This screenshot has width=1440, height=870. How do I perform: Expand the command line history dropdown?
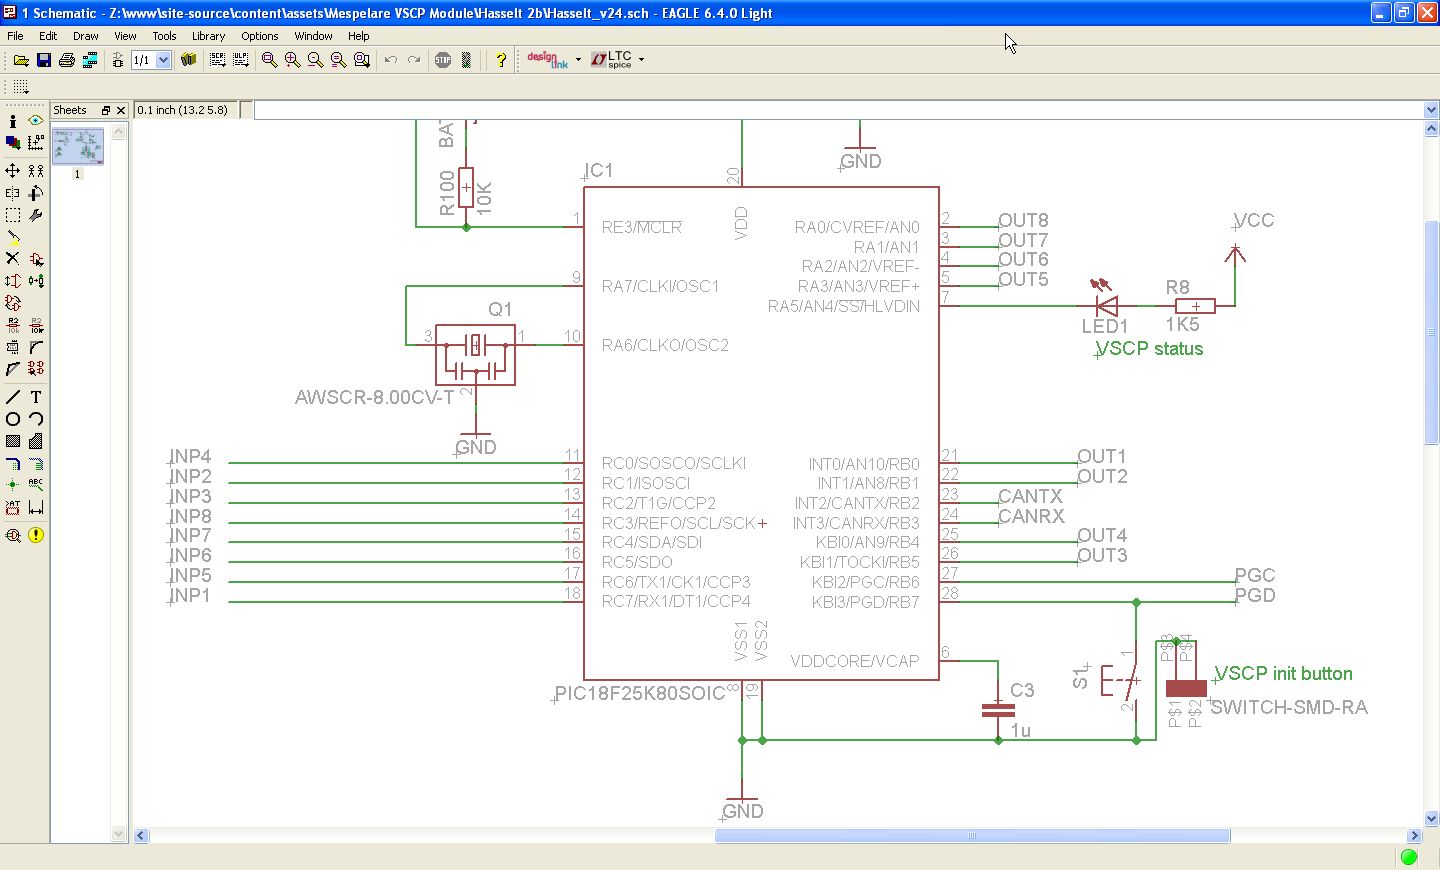coord(1430,110)
